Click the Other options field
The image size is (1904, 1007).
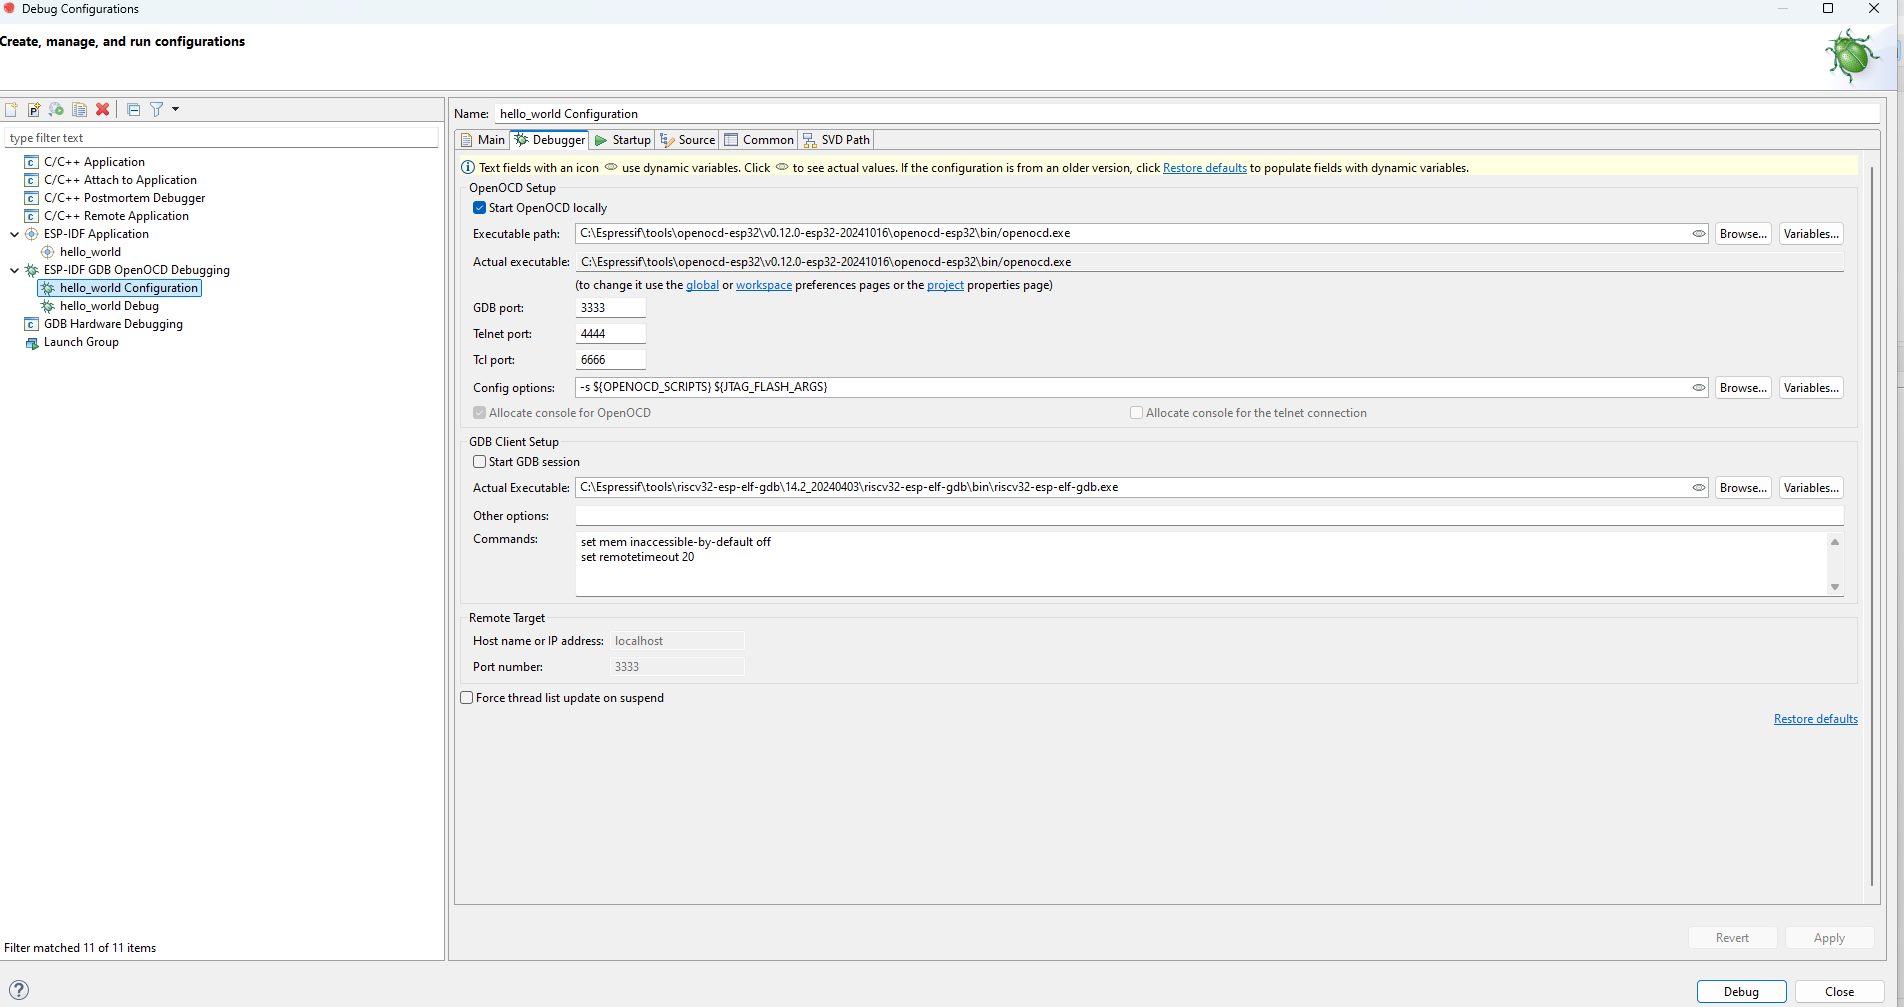[x=1209, y=516]
